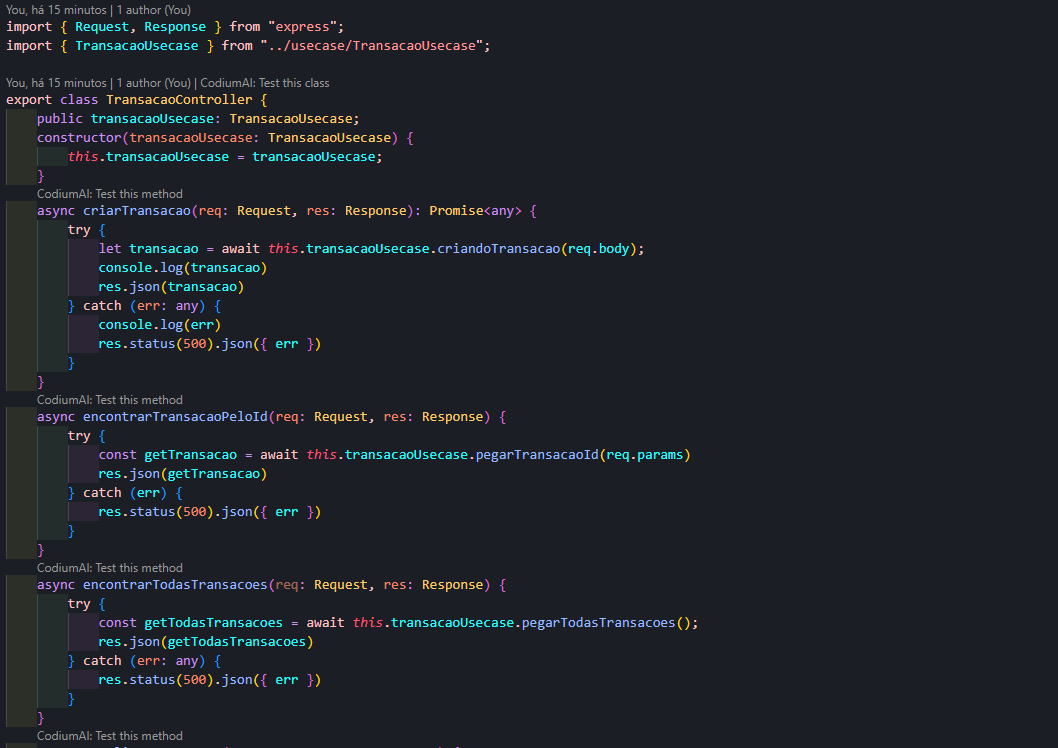The height and width of the screenshot is (748, 1058).
Task: Click getTransacao in its const declaration
Action: click(x=191, y=455)
